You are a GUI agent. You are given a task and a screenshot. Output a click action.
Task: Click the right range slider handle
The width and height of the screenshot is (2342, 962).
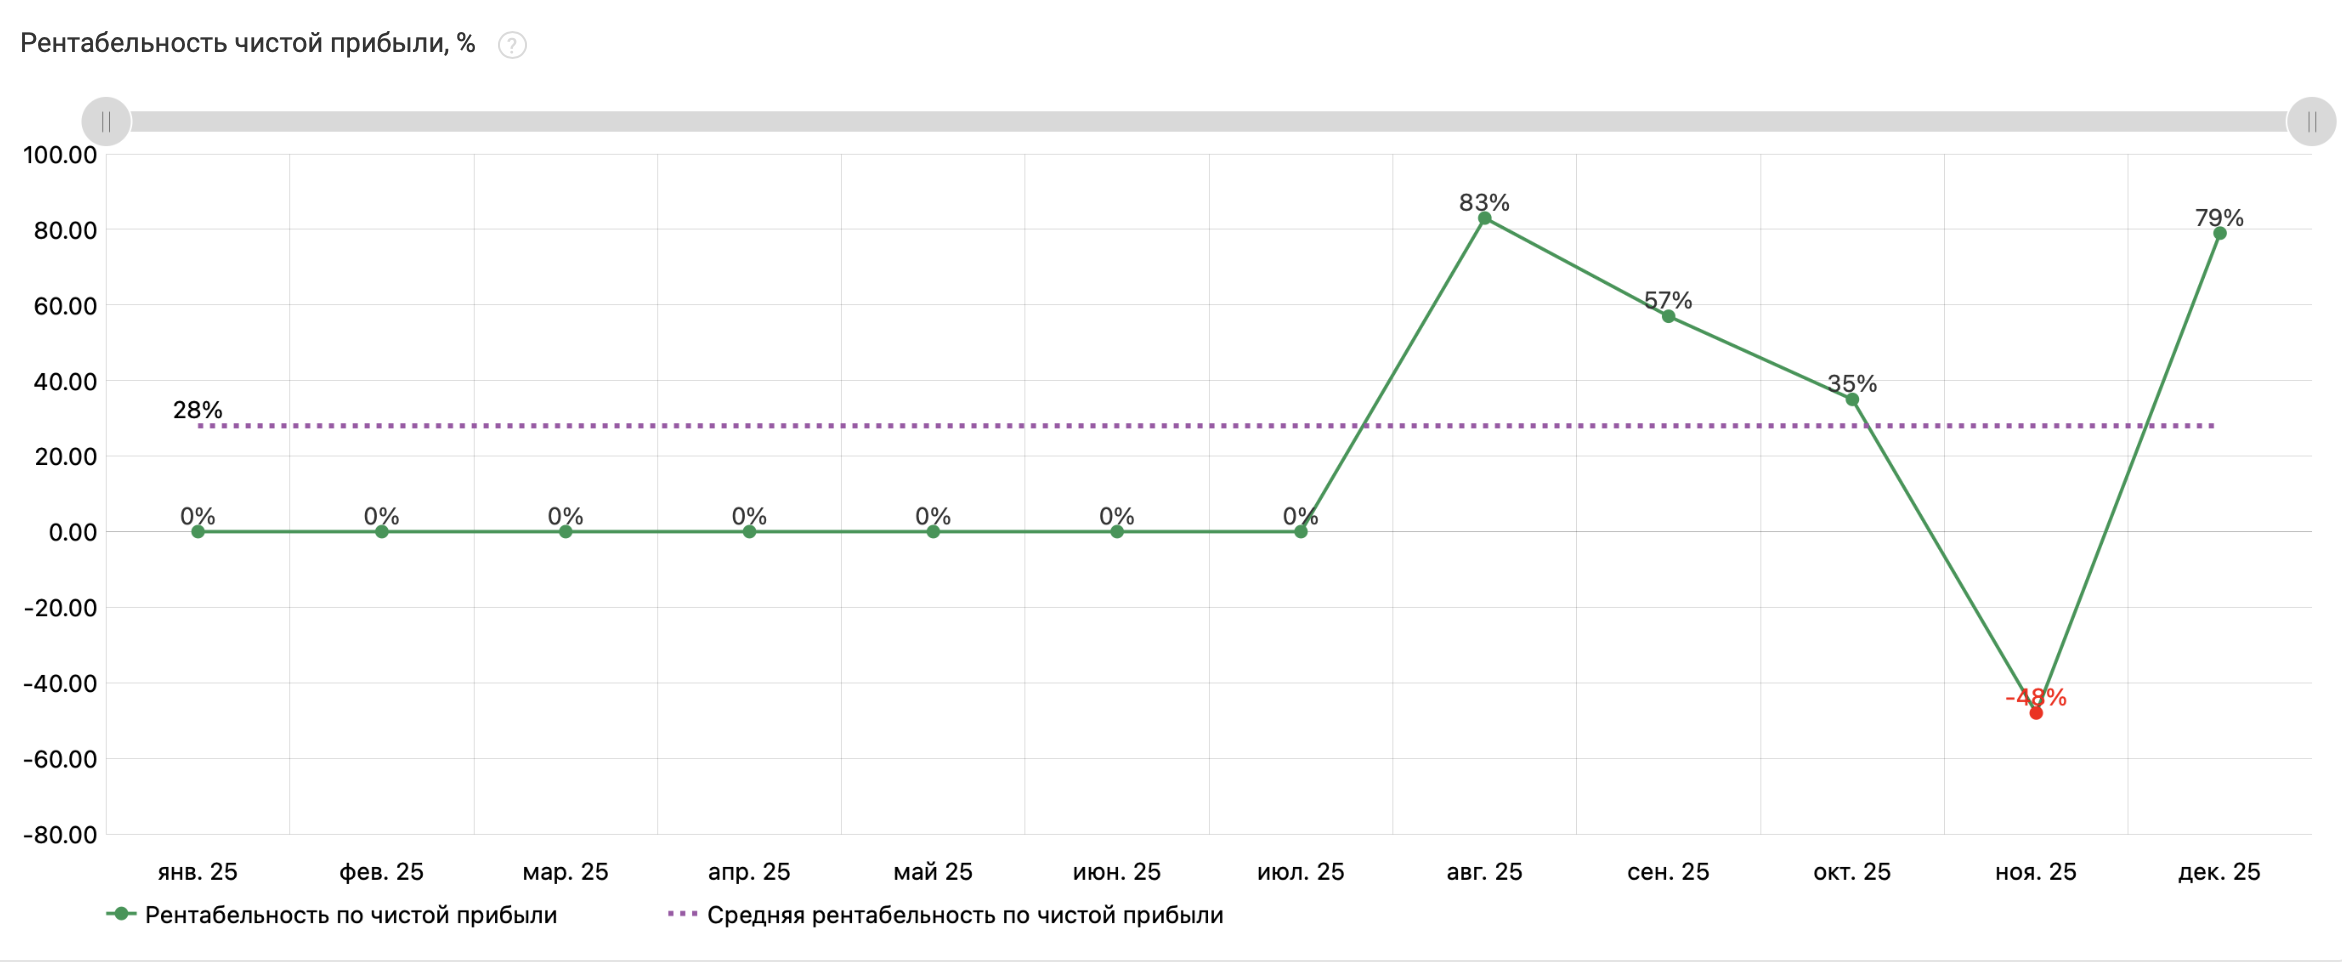2311,122
